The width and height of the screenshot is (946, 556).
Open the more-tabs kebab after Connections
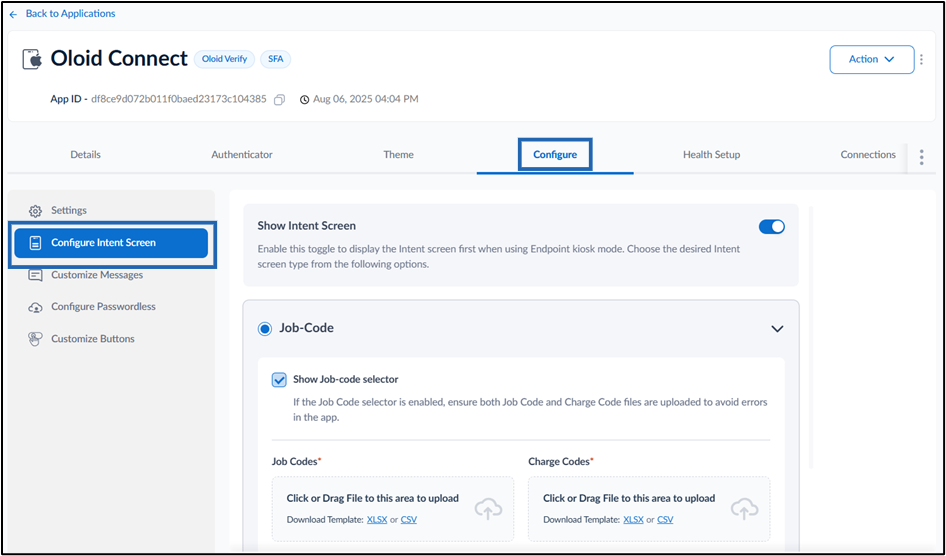921,157
